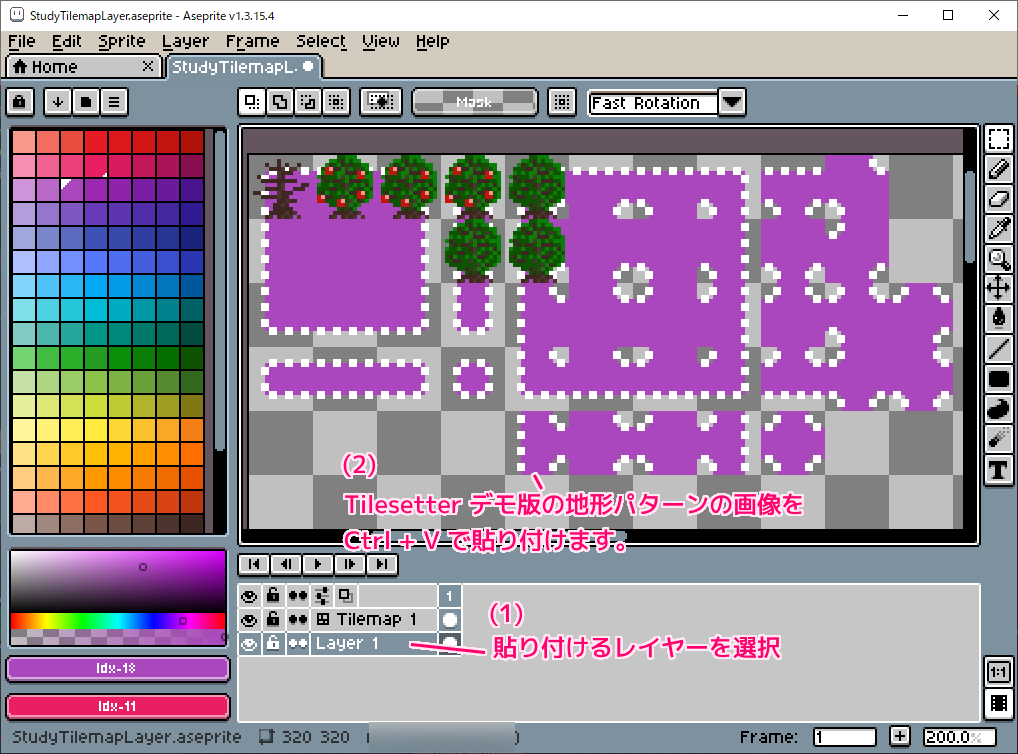
Task: Lock the Layer 1 layer
Action: (272, 643)
